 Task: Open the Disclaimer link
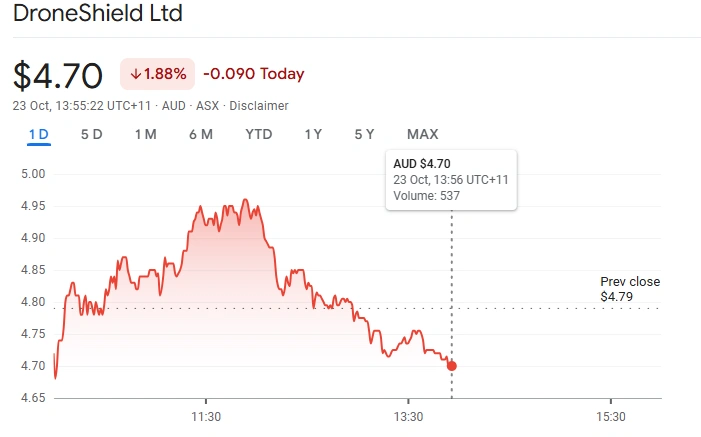coord(259,105)
